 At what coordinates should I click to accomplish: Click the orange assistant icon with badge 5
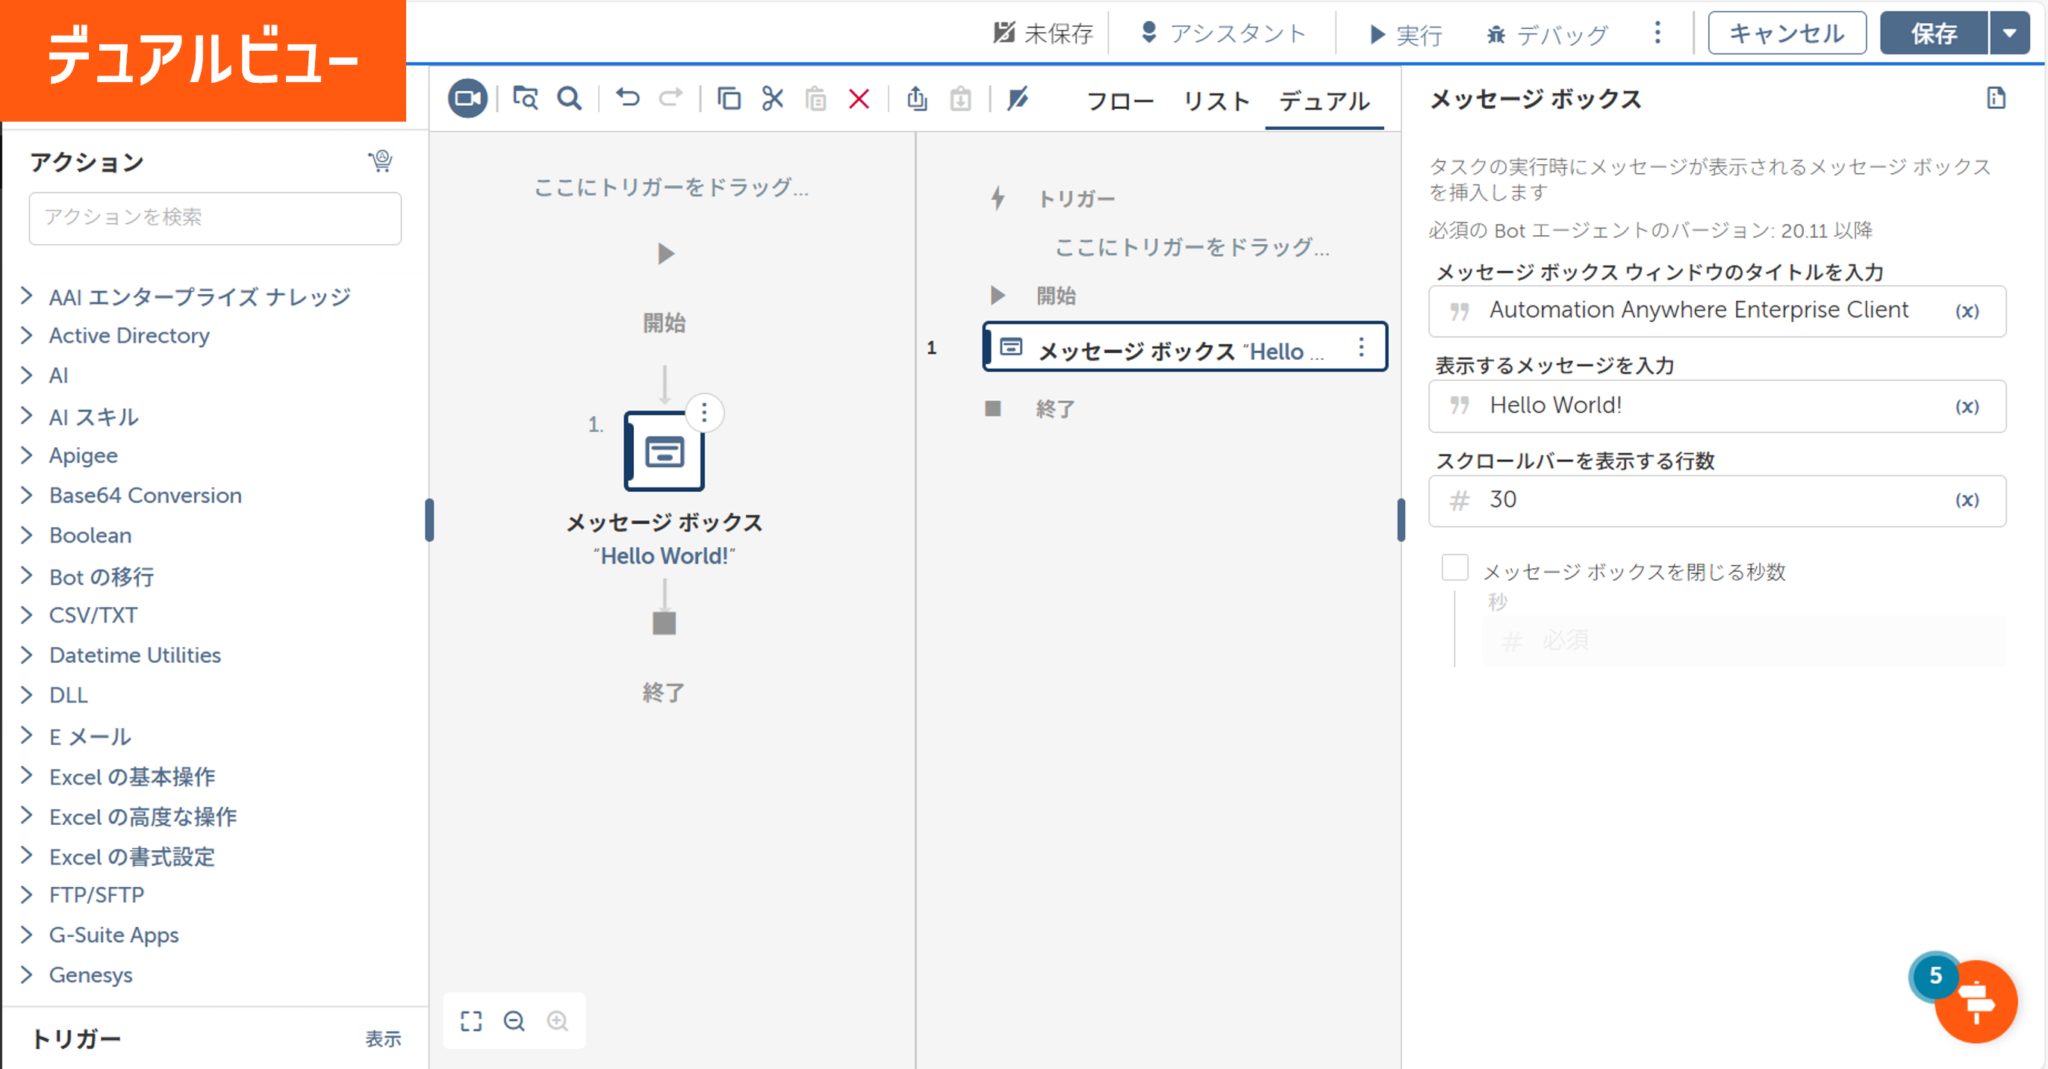pyautogui.click(x=1975, y=1002)
